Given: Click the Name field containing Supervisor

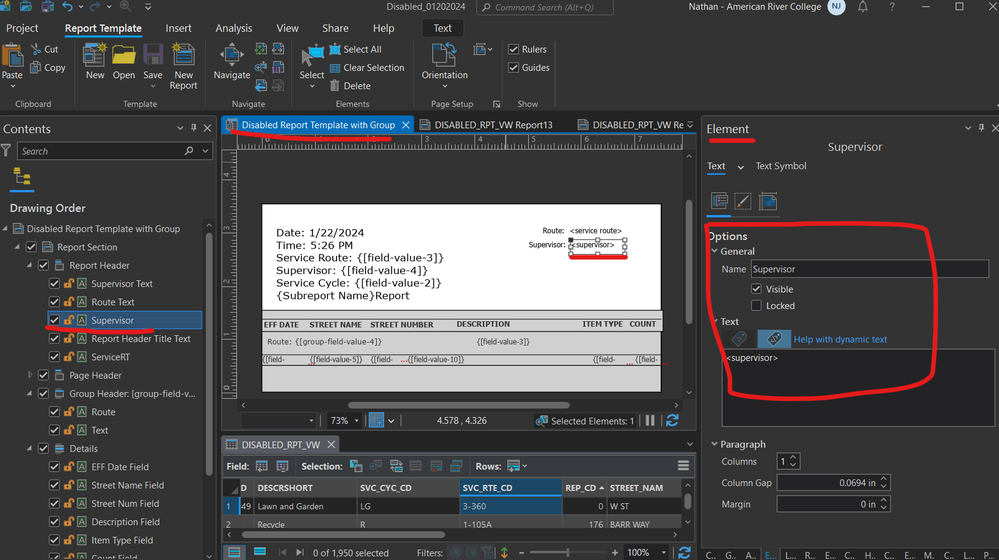Looking at the screenshot, I should pos(870,269).
